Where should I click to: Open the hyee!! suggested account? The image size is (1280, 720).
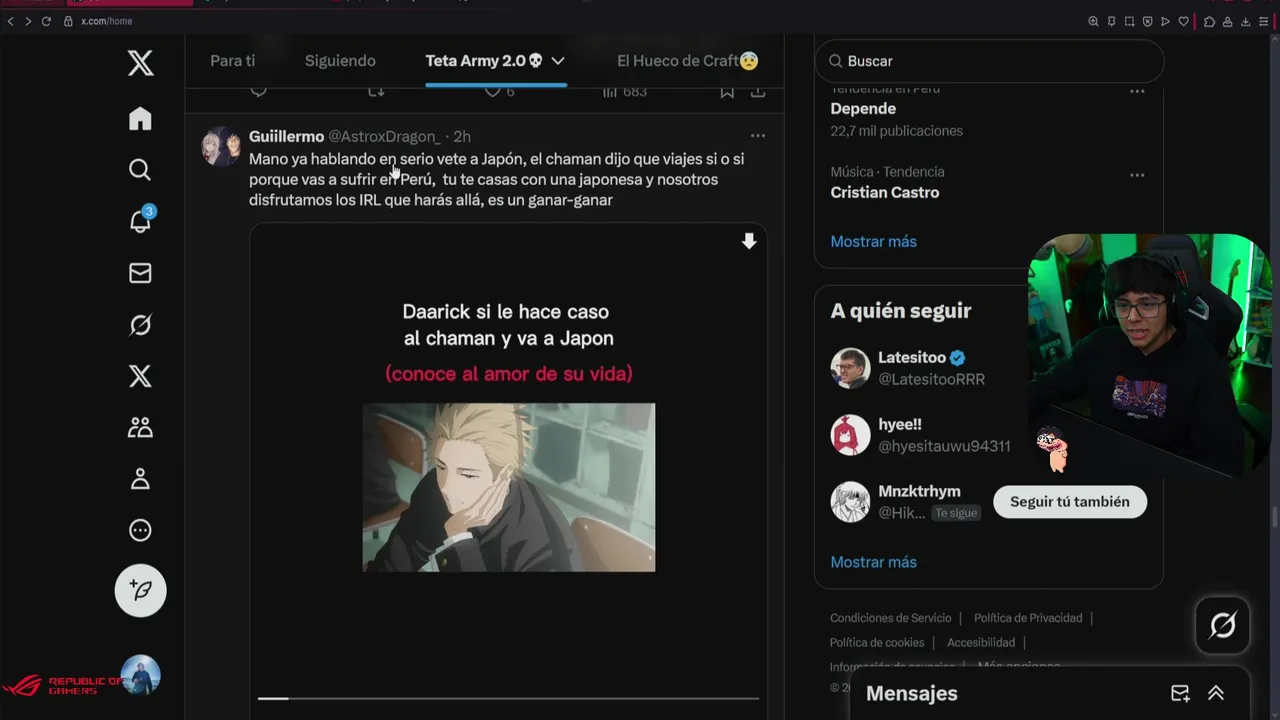[900, 424]
